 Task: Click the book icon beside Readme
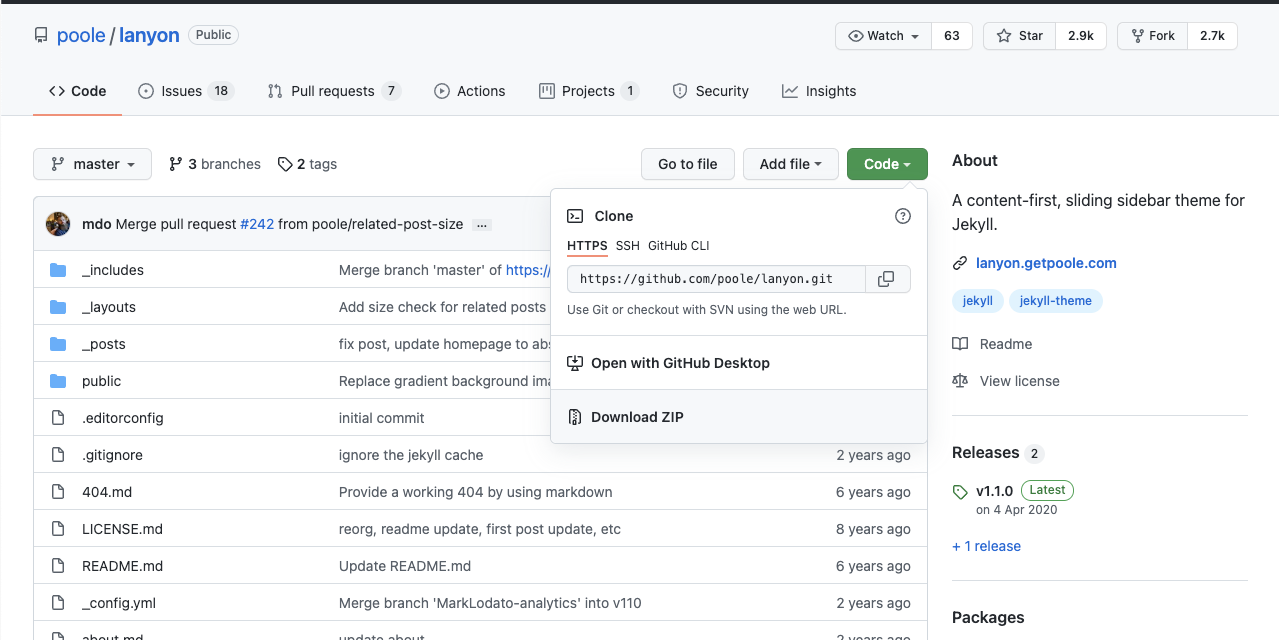coord(960,344)
